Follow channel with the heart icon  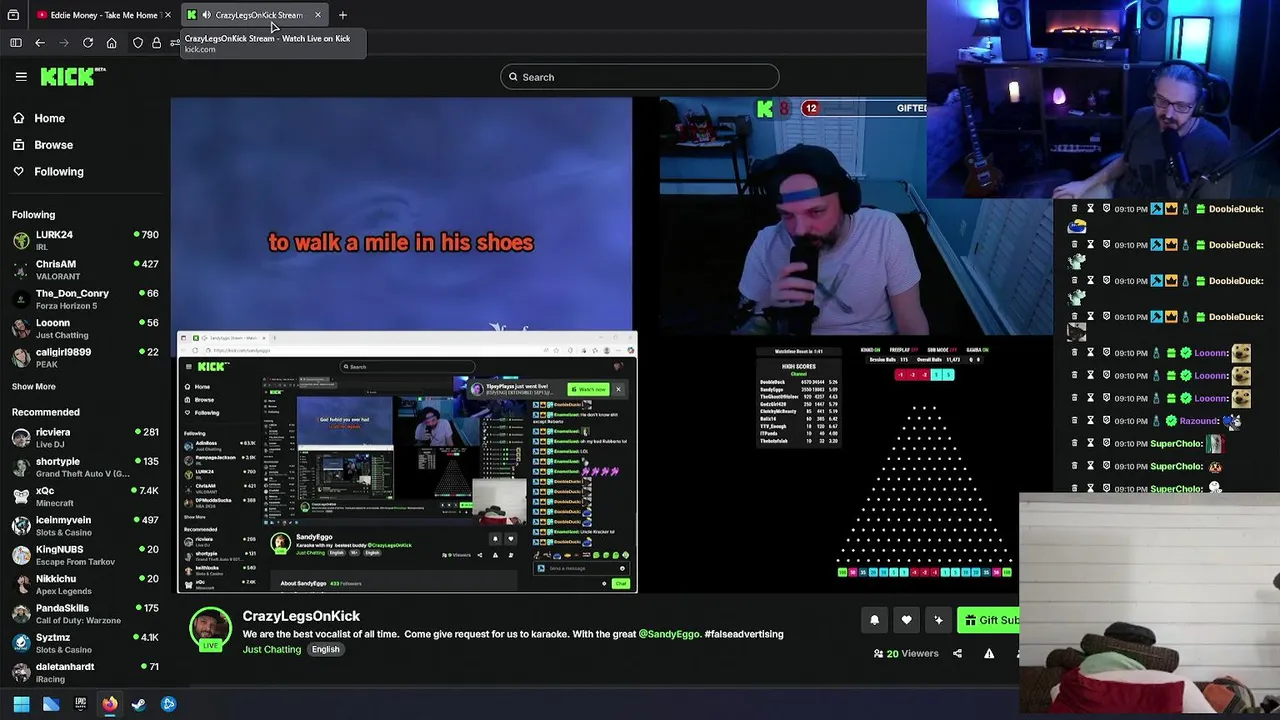(x=906, y=620)
